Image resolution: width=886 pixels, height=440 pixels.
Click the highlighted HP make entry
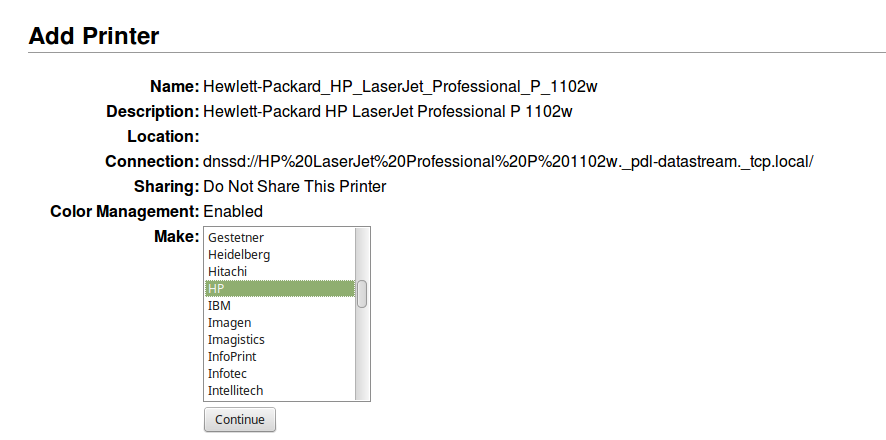click(x=280, y=288)
